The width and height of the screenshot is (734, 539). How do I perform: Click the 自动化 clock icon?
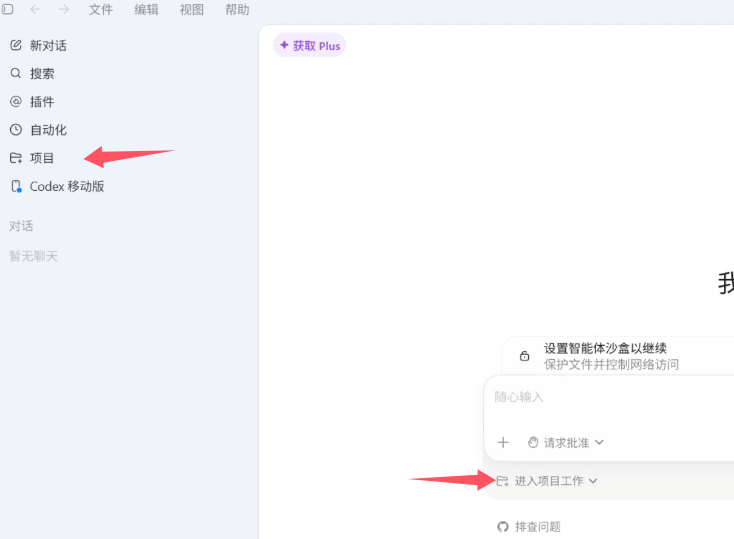point(16,130)
